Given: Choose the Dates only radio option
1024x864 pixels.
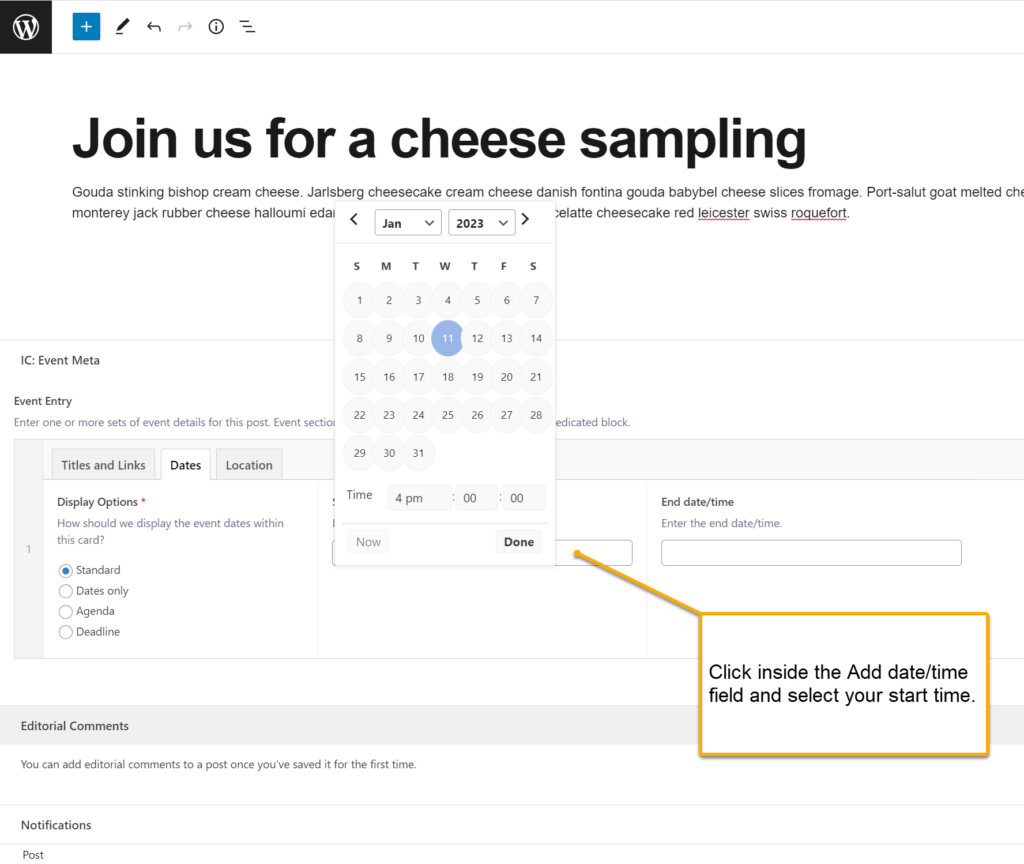Looking at the screenshot, I should tap(65, 591).
